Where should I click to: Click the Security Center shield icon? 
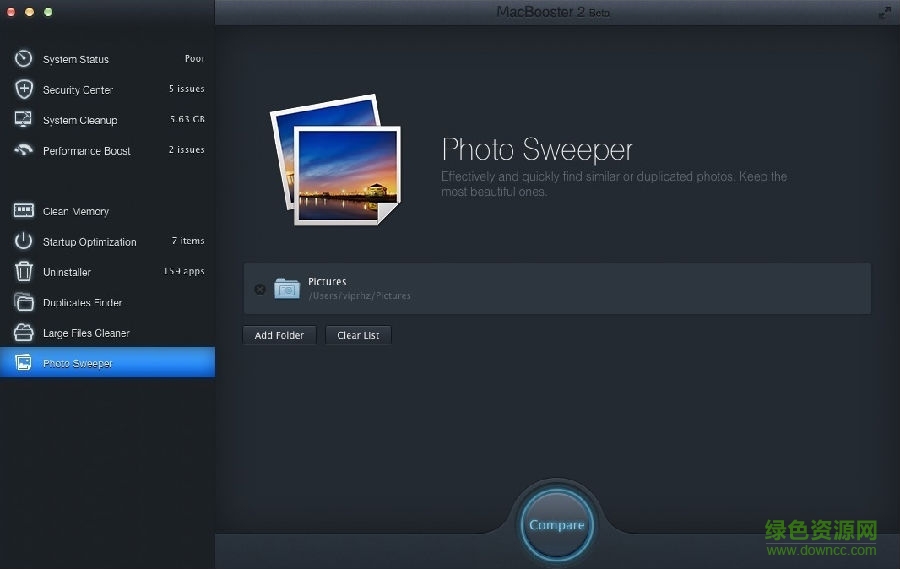pyautogui.click(x=23, y=89)
